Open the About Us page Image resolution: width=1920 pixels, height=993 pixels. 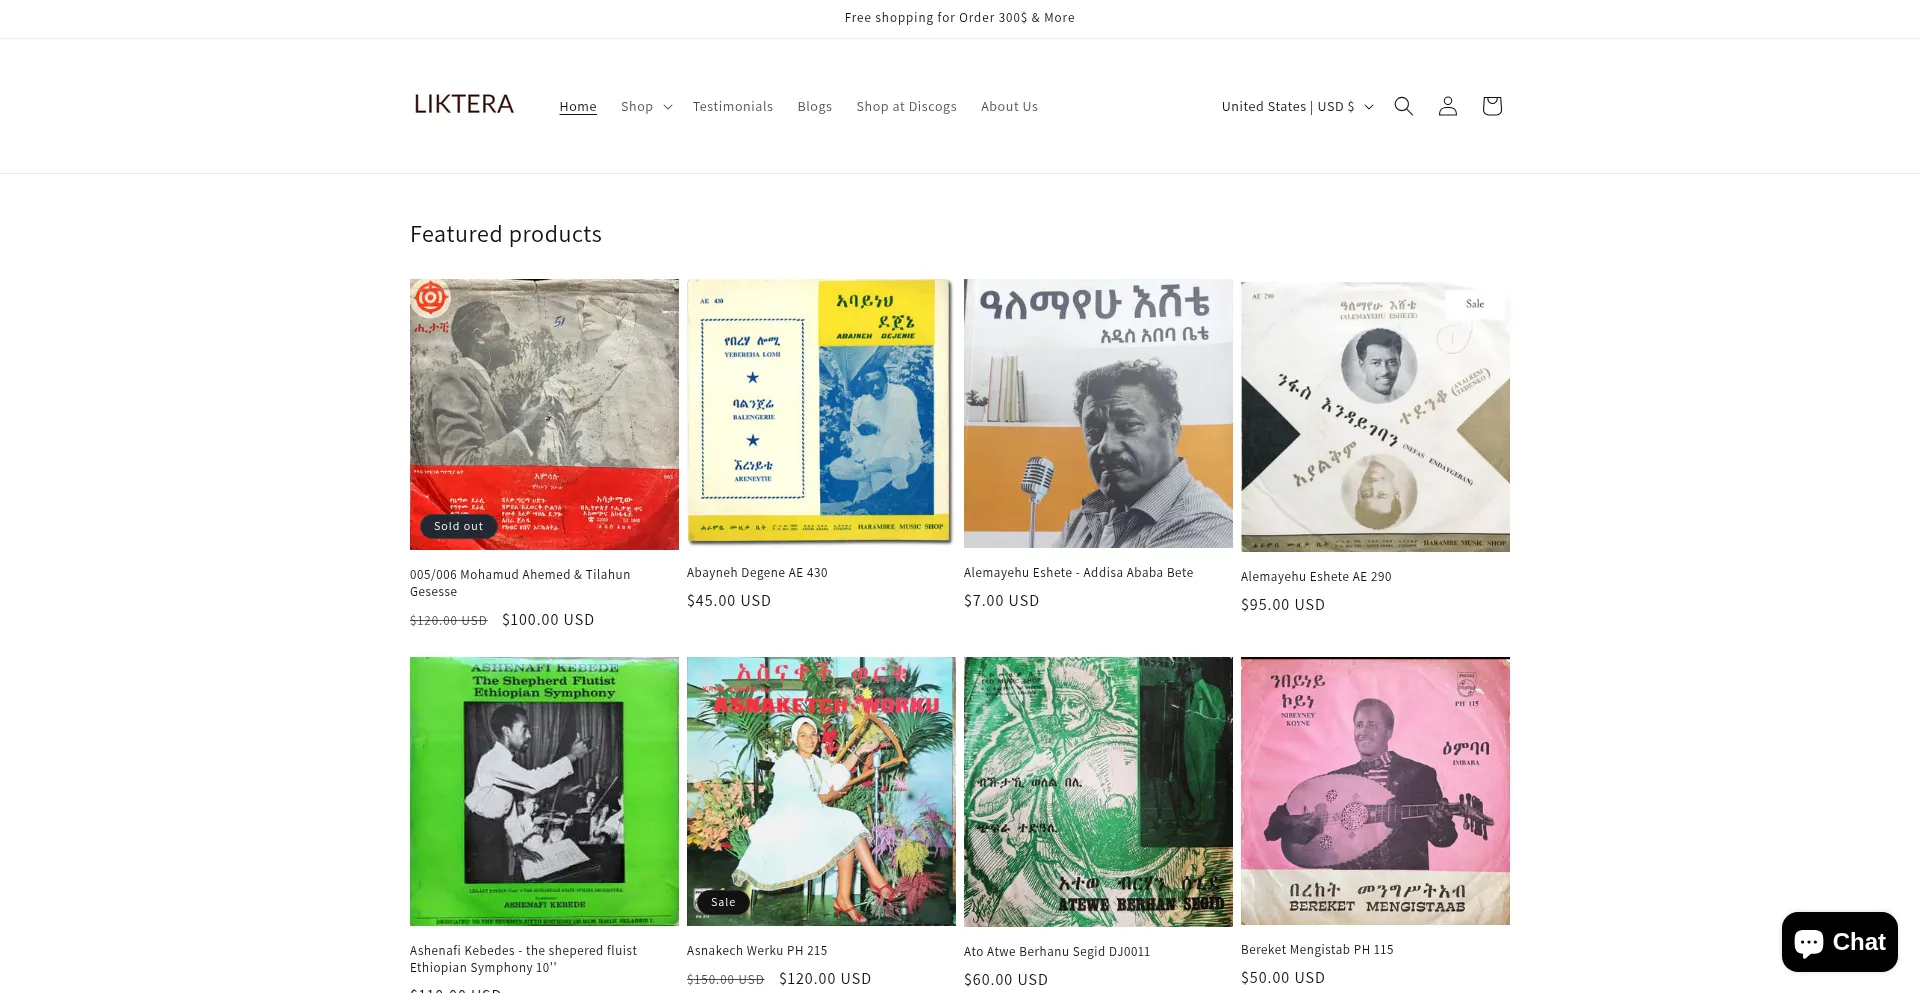click(x=1009, y=107)
